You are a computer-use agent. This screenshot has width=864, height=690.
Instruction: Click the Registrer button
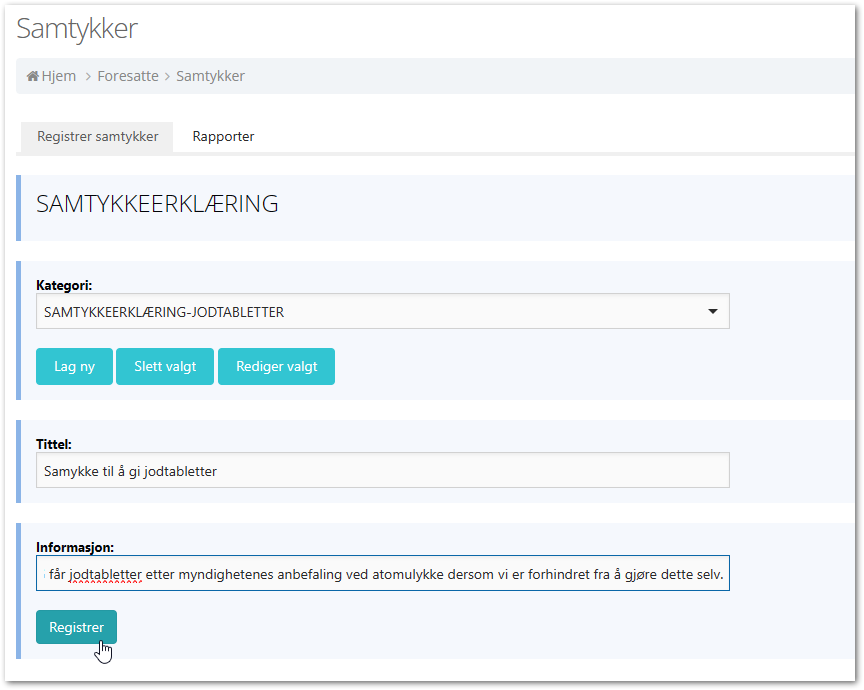[x=77, y=627]
